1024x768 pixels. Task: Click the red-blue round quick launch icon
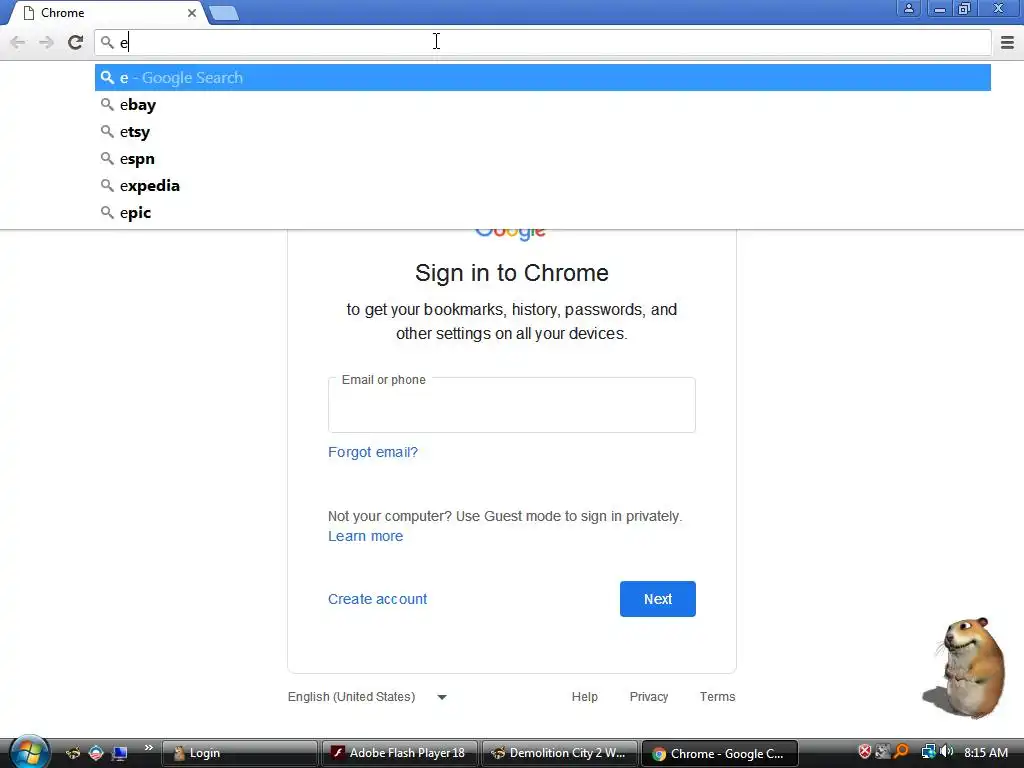click(96, 753)
